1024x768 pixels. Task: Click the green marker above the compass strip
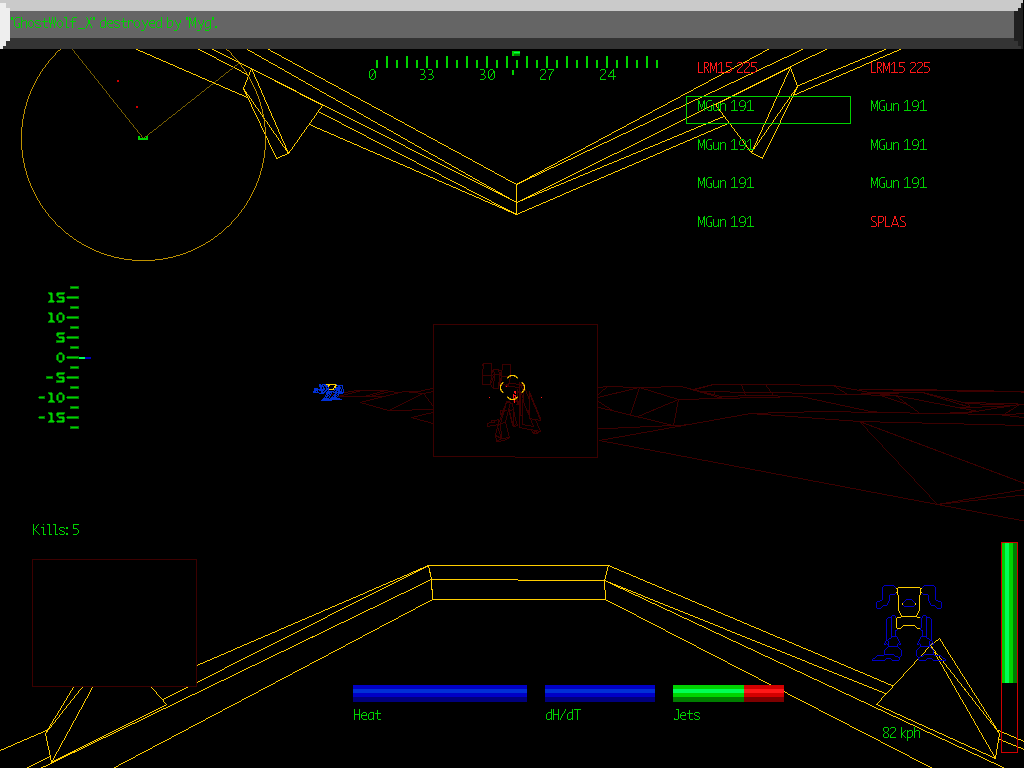click(516, 53)
